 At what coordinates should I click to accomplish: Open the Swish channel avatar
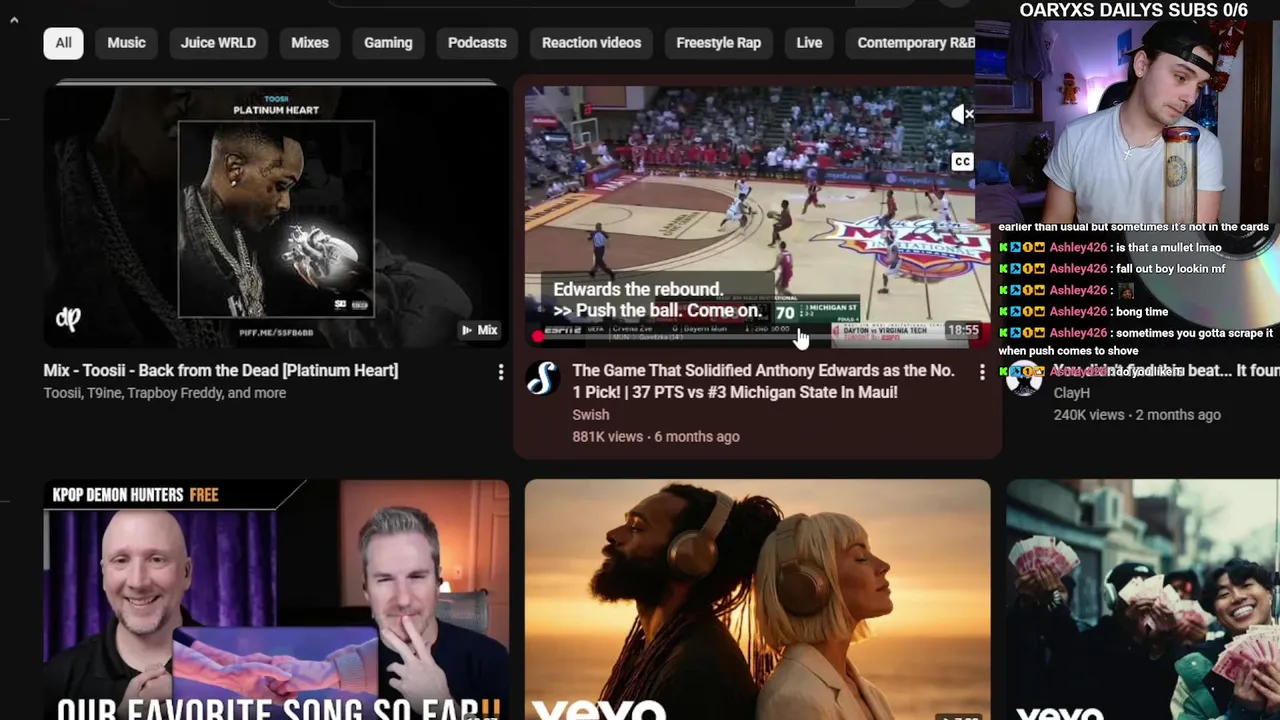pyautogui.click(x=542, y=378)
